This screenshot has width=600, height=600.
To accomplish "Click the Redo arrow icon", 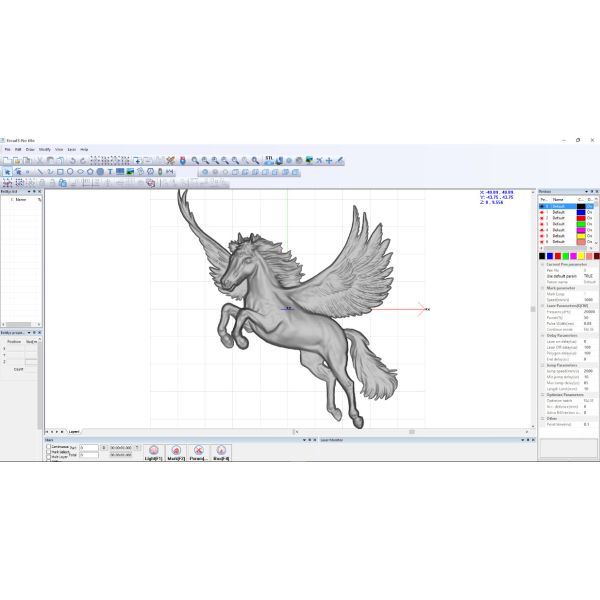I will (x=83, y=161).
